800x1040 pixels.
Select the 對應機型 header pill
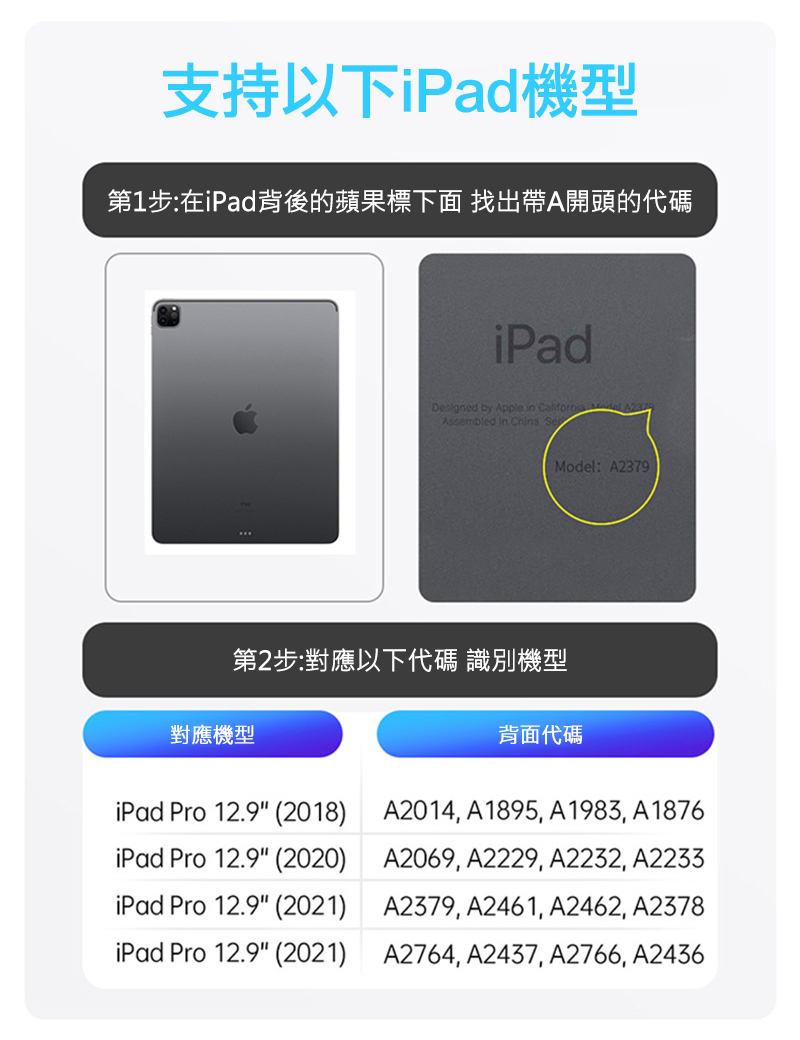212,734
